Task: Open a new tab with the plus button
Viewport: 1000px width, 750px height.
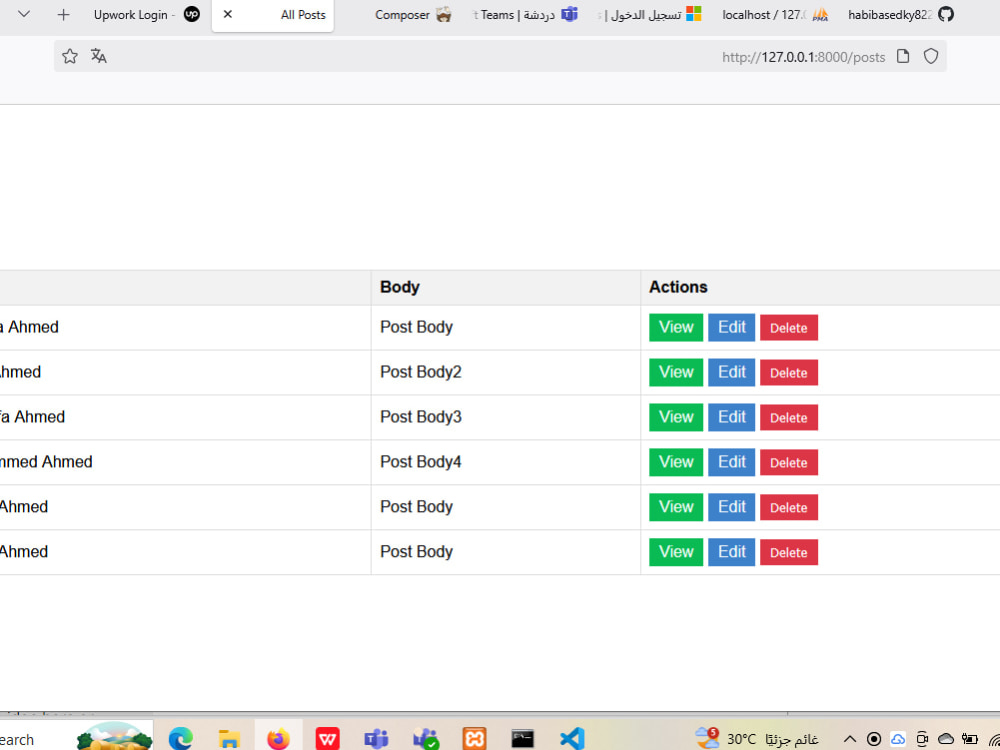Action: click(63, 15)
